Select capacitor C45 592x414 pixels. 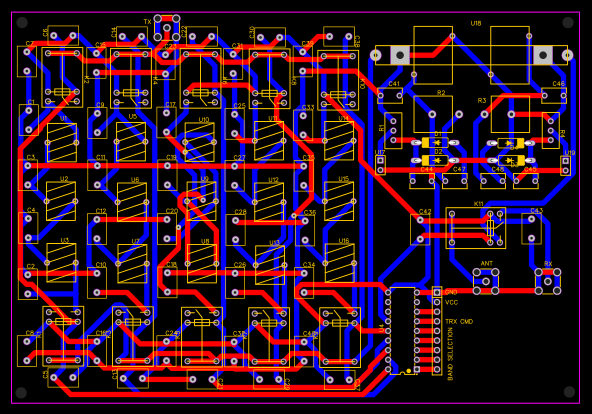click(526, 181)
